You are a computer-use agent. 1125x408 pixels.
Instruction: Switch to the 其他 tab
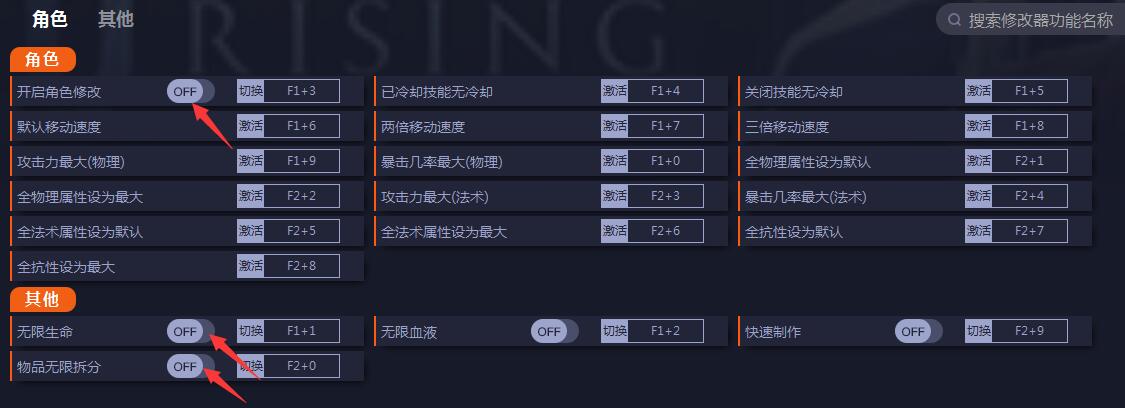click(116, 19)
